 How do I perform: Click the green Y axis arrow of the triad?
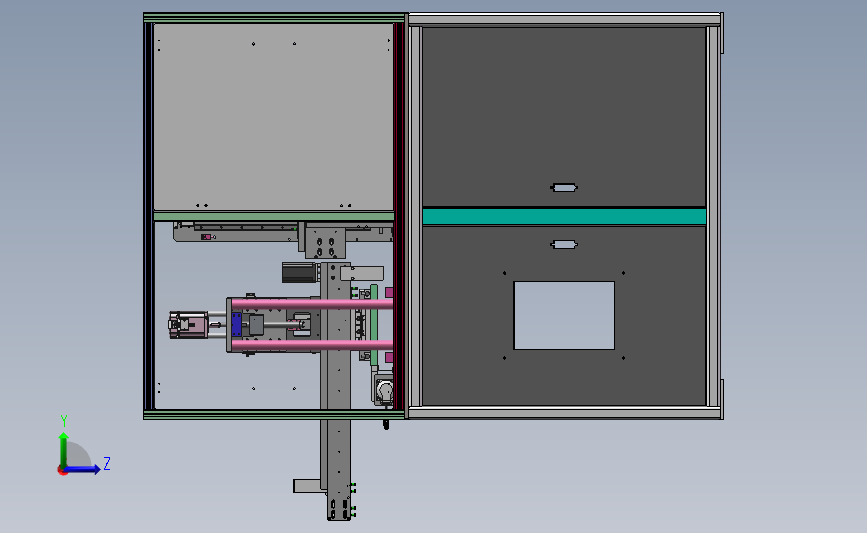[x=63, y=449]
